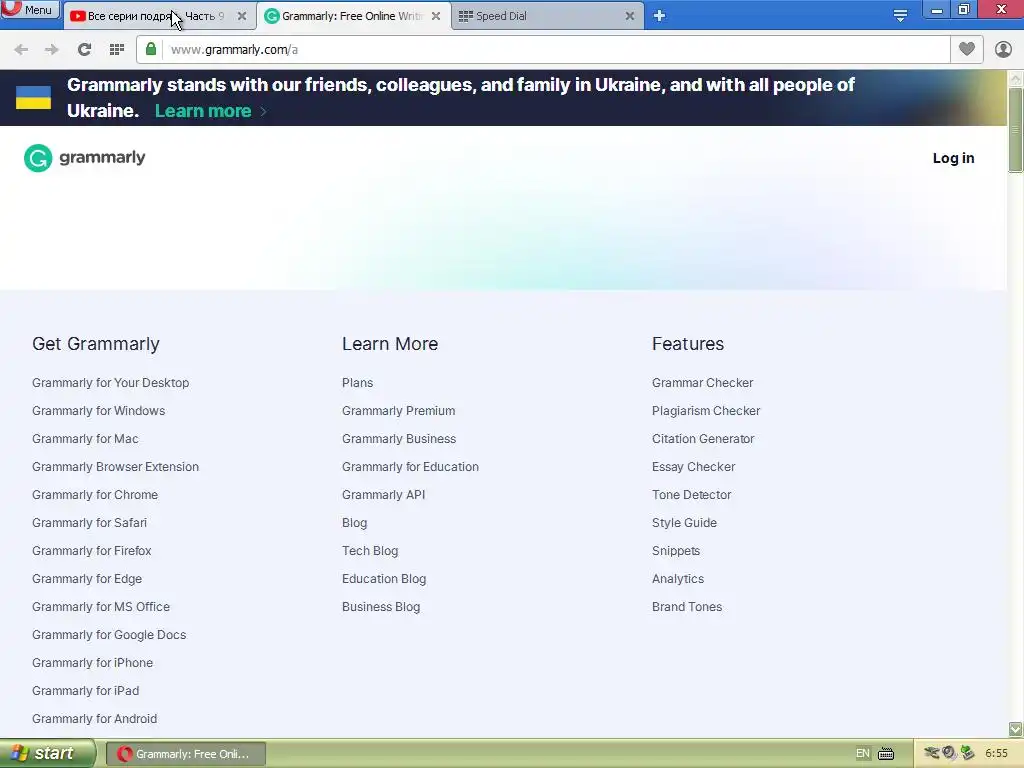Click the Grammarly logo
The width and height of the screenshot is (1024, 768).
(85, 158)
